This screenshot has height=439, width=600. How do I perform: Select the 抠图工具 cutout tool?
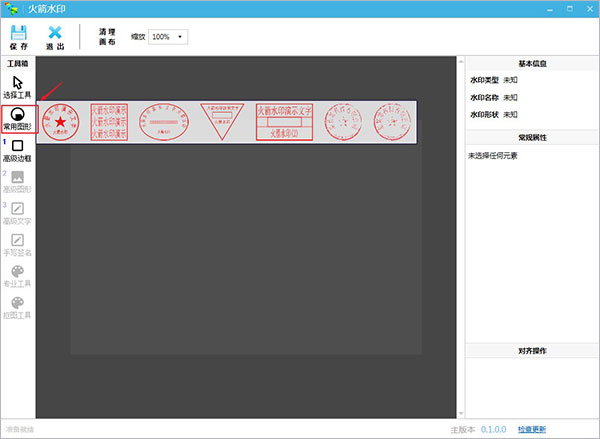point(17,308)
